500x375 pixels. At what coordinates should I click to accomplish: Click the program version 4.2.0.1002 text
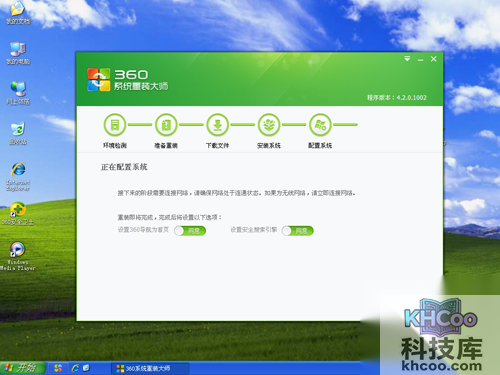point(397,98)
